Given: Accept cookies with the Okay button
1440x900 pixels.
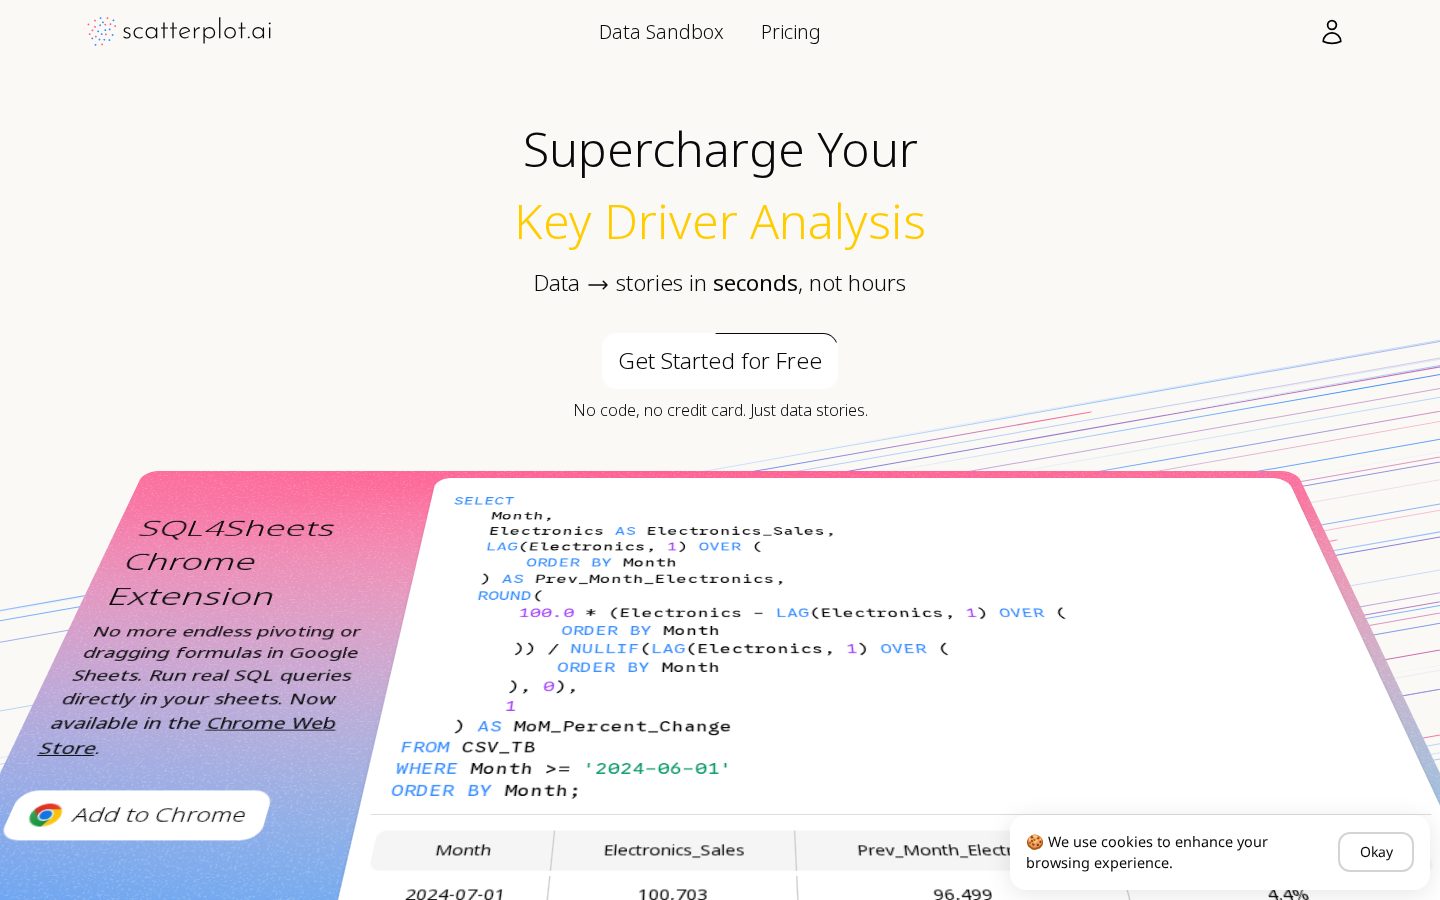Looking at the screenshot, I should tap(1375, 852).
